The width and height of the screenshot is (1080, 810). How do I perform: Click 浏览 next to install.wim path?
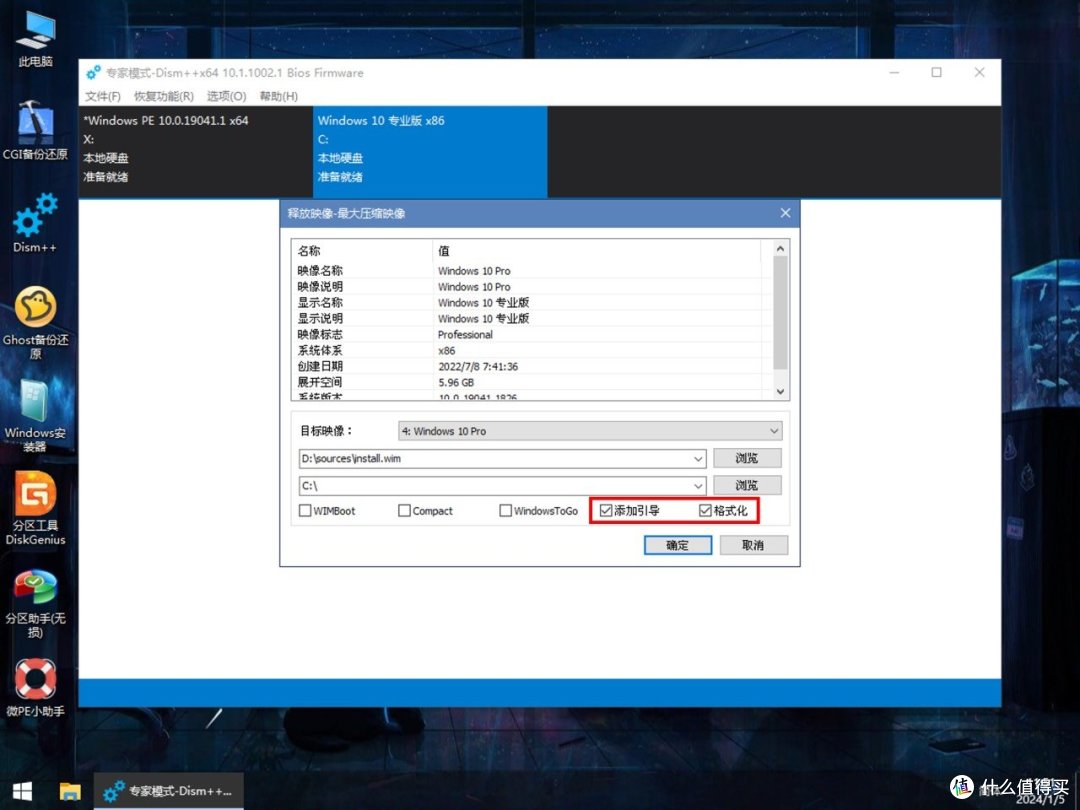[x=747, y=458]
